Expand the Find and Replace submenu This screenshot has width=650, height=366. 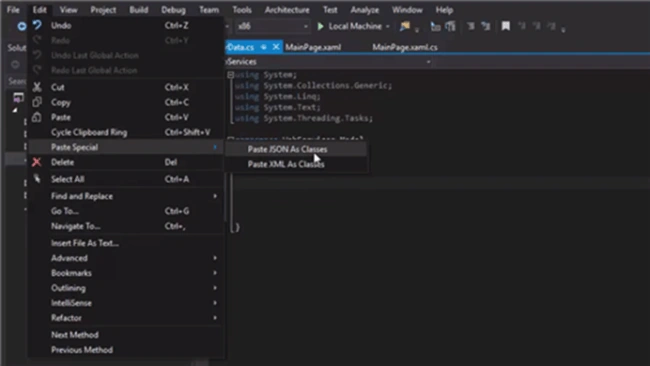(x=215, y=196)
